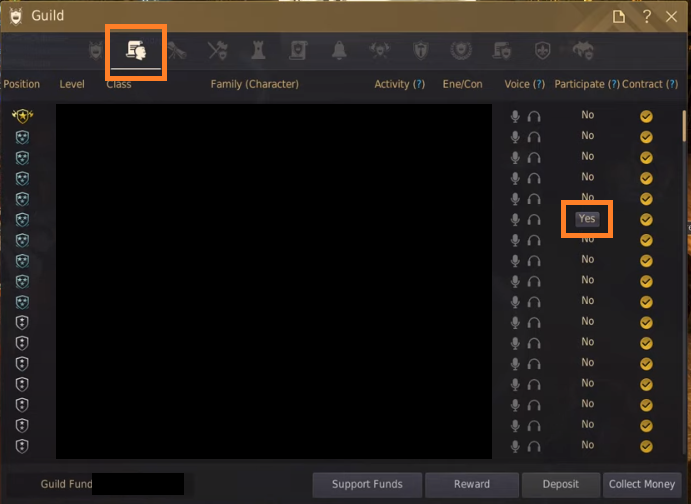Click the guild crest icon beside Guild title
The height and width of the screenshot is (504, 691).
pos(16,16)
